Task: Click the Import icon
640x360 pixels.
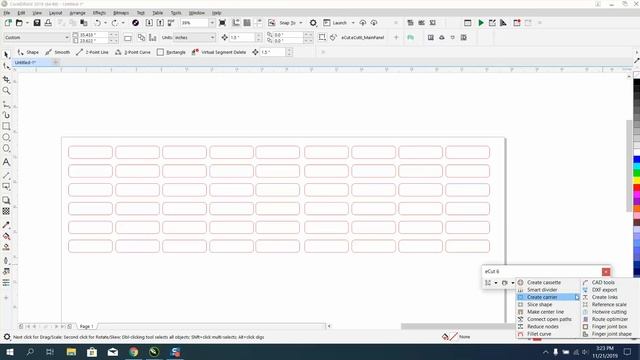Action: click(x=149, y=23)
